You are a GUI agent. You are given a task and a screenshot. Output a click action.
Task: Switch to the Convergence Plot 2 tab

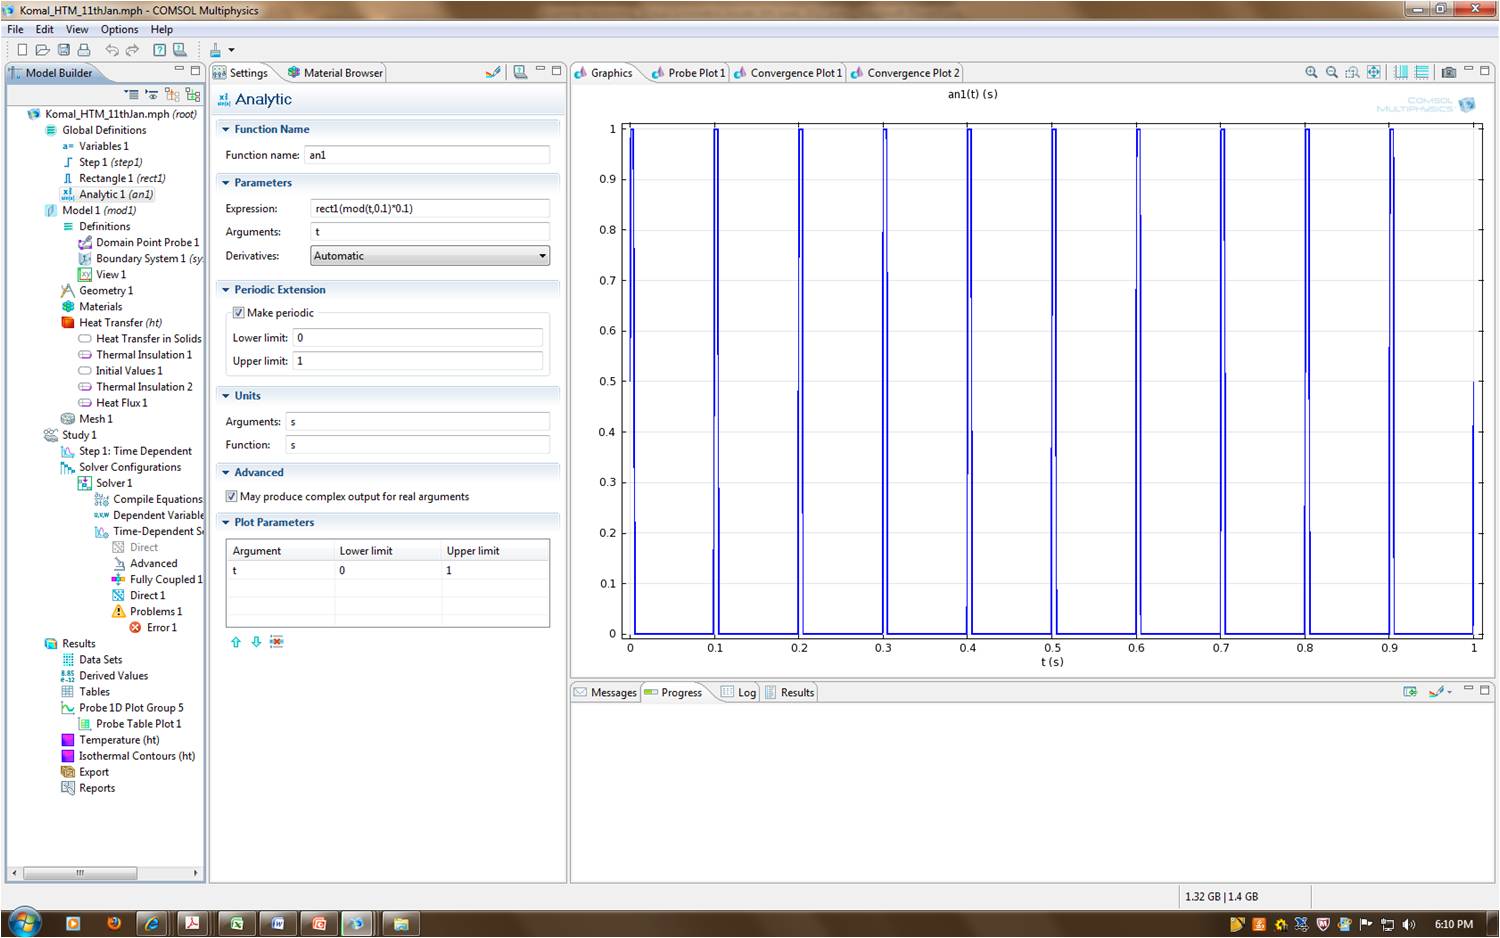click(912, 73)
